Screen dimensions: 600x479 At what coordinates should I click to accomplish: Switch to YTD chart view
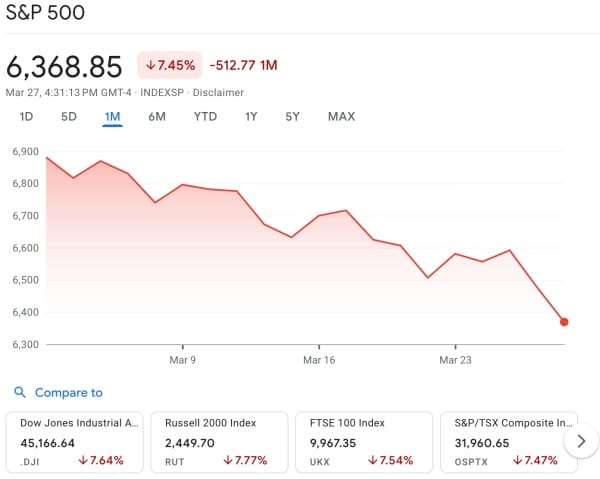click(205, 117)
